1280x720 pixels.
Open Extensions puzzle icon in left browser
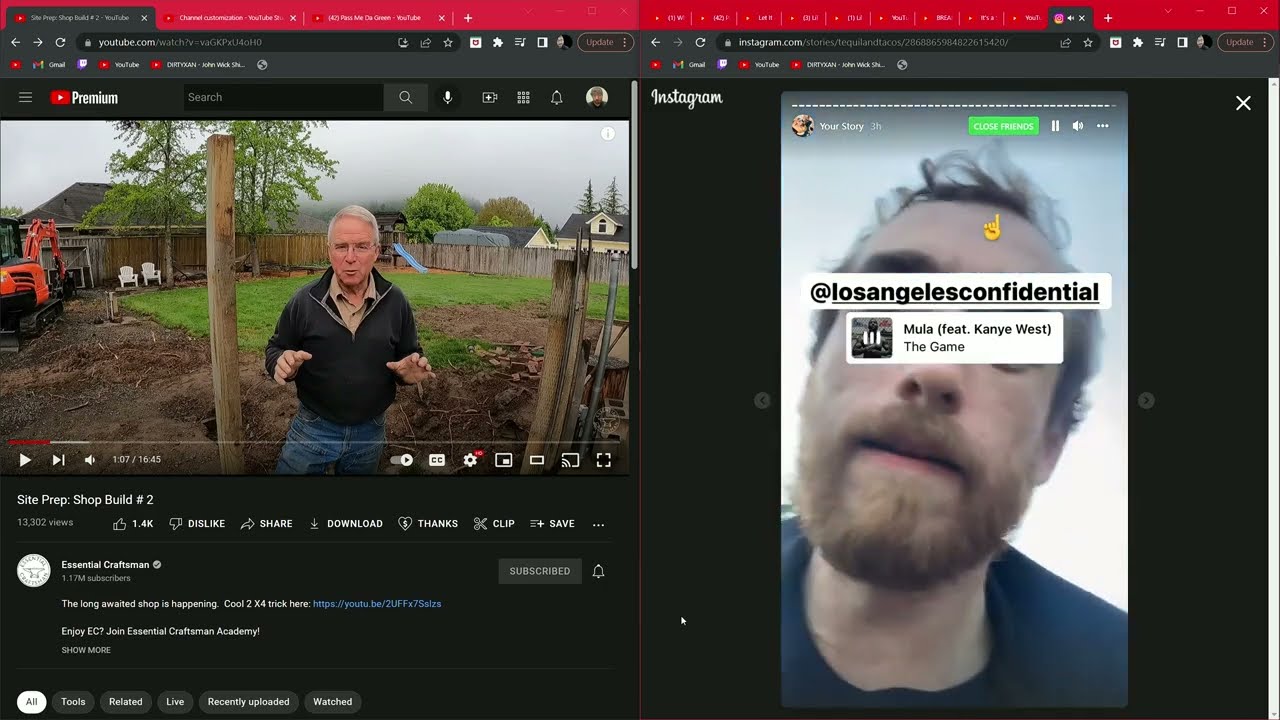coord(498,42)
